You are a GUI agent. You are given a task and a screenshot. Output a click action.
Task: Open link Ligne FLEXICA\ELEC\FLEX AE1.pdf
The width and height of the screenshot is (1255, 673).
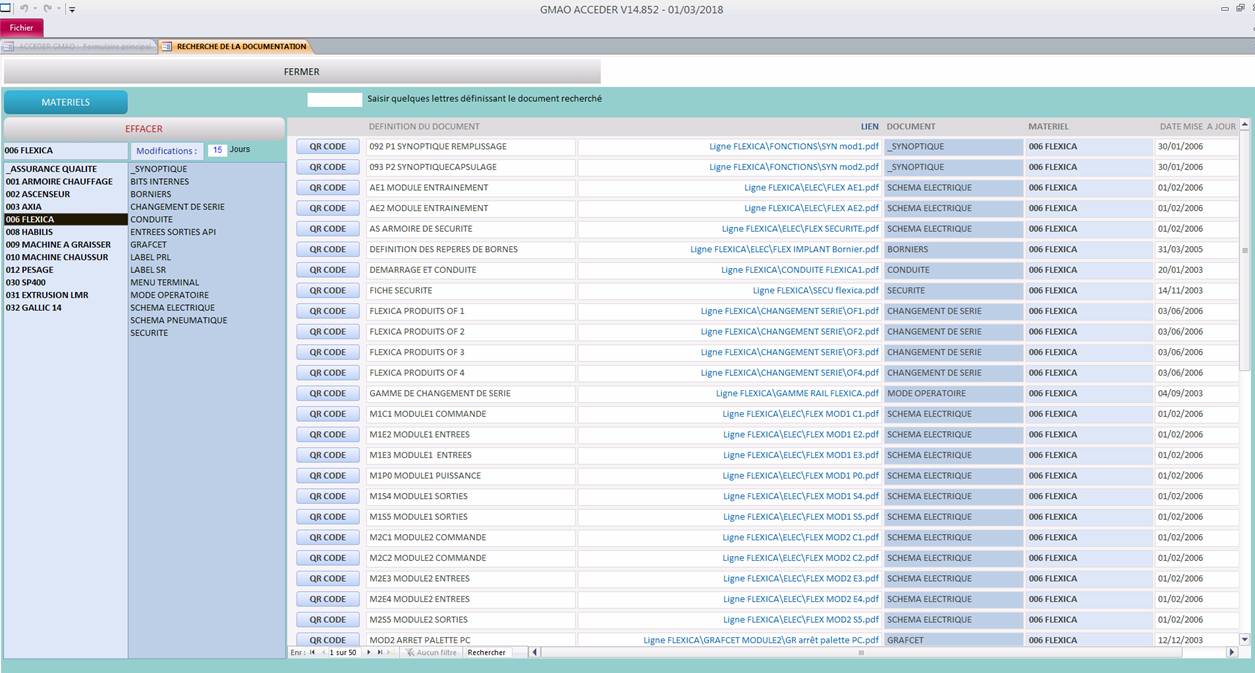tap(811, 187)
